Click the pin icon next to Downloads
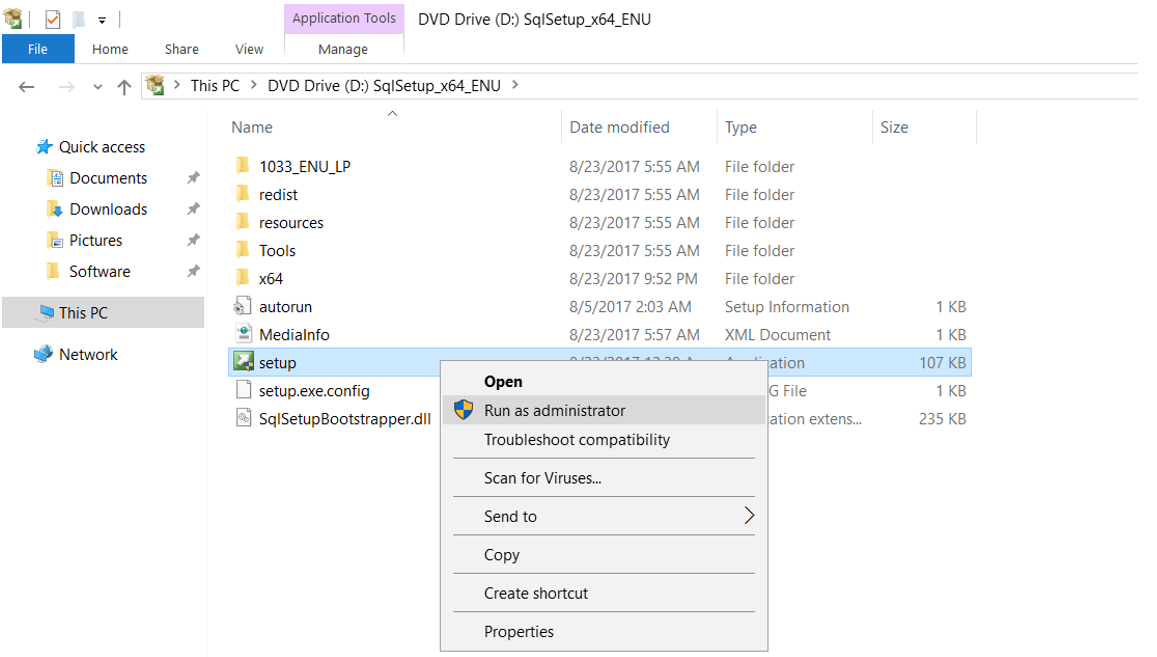The image size is (1157, 657). point(193,209)
